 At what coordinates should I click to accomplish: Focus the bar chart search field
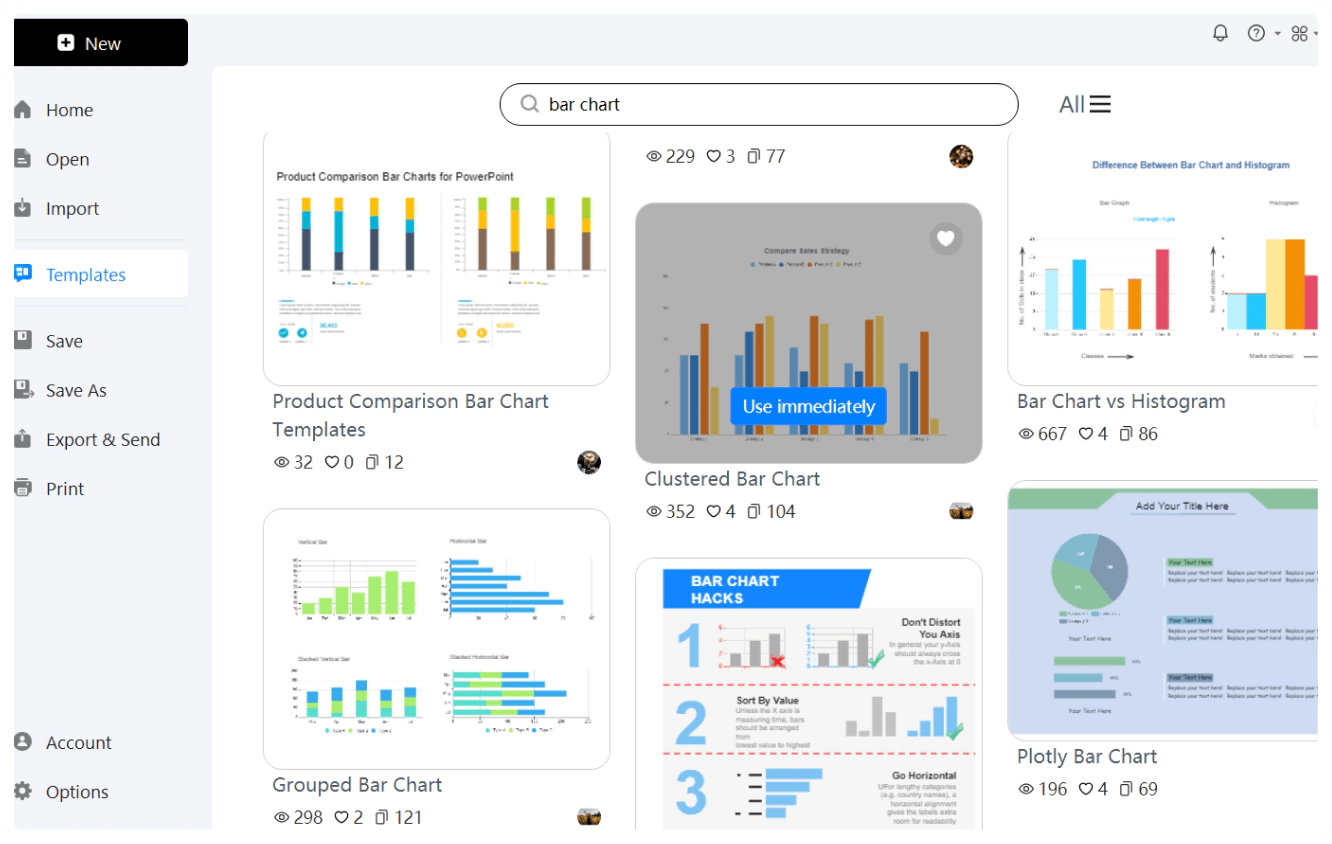(759, 104)
